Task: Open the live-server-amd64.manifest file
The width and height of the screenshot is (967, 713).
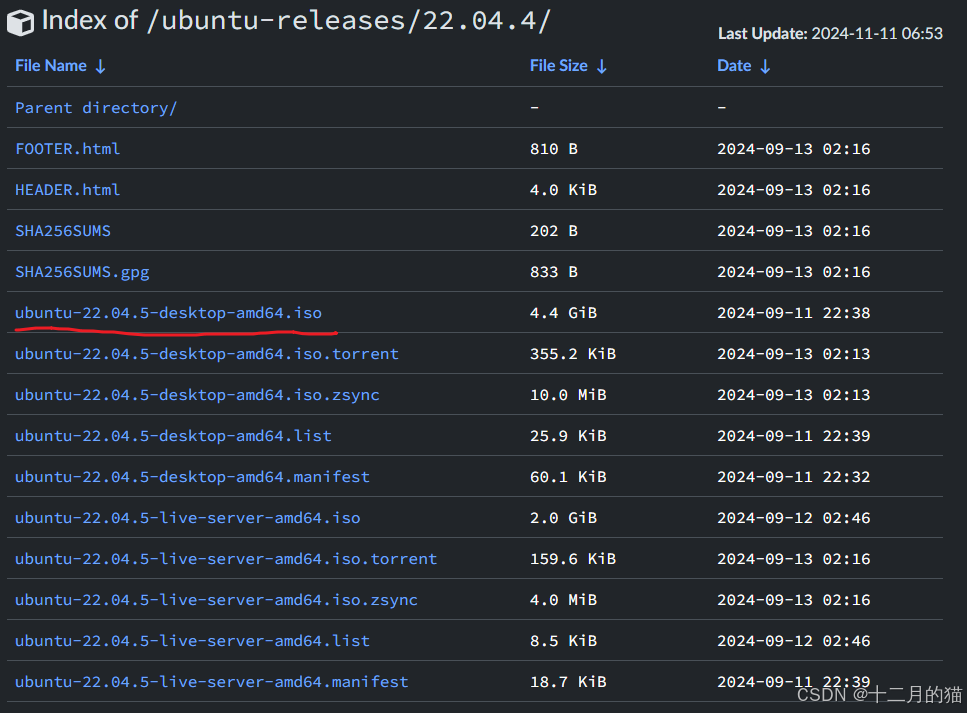Action: point(212,682)
